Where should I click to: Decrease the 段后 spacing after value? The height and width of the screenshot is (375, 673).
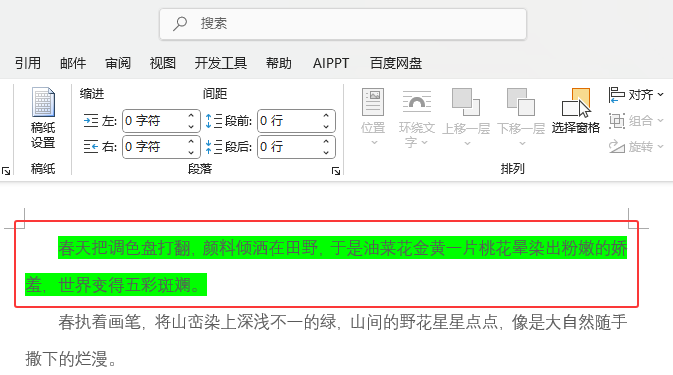click(x=326, y=152)
